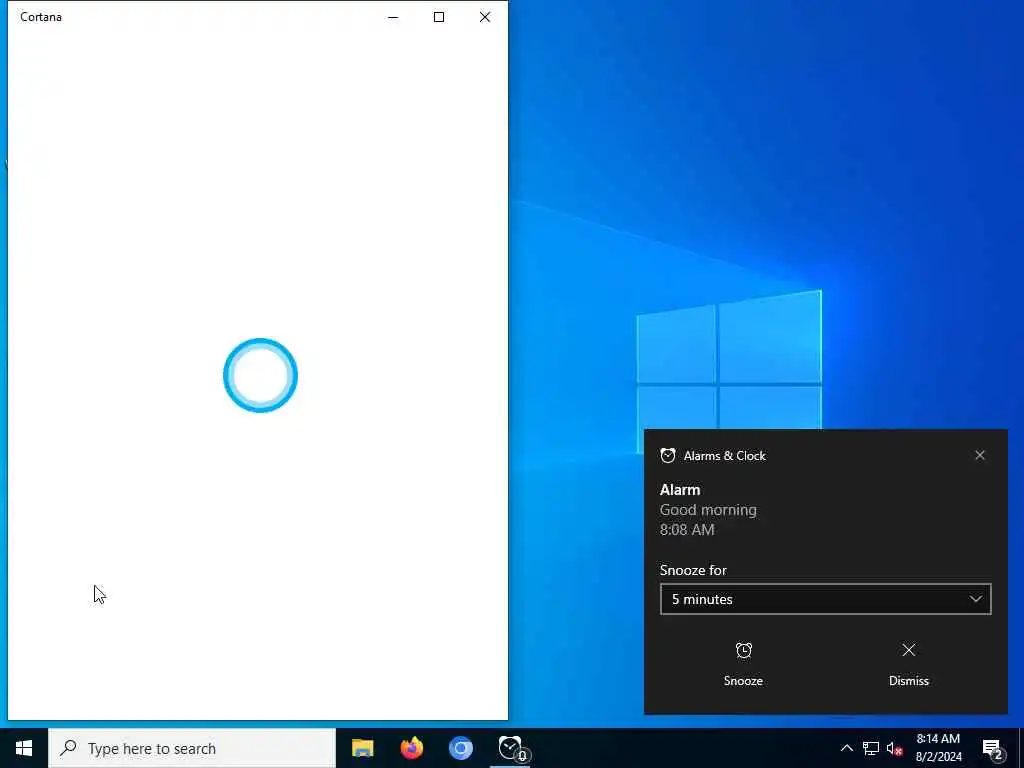
Task: Close the Alarms & Clock notification
Action: 980,455
